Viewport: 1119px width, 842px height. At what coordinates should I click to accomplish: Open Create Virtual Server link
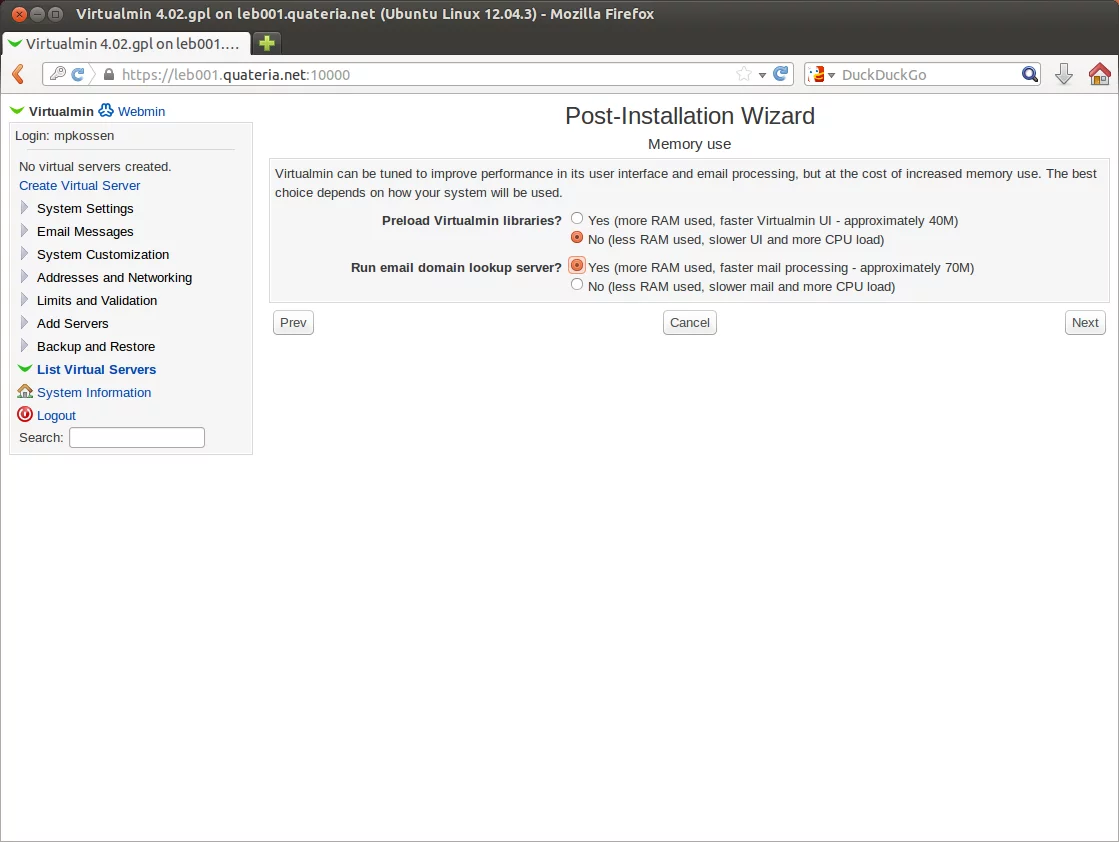pos(79,186)
